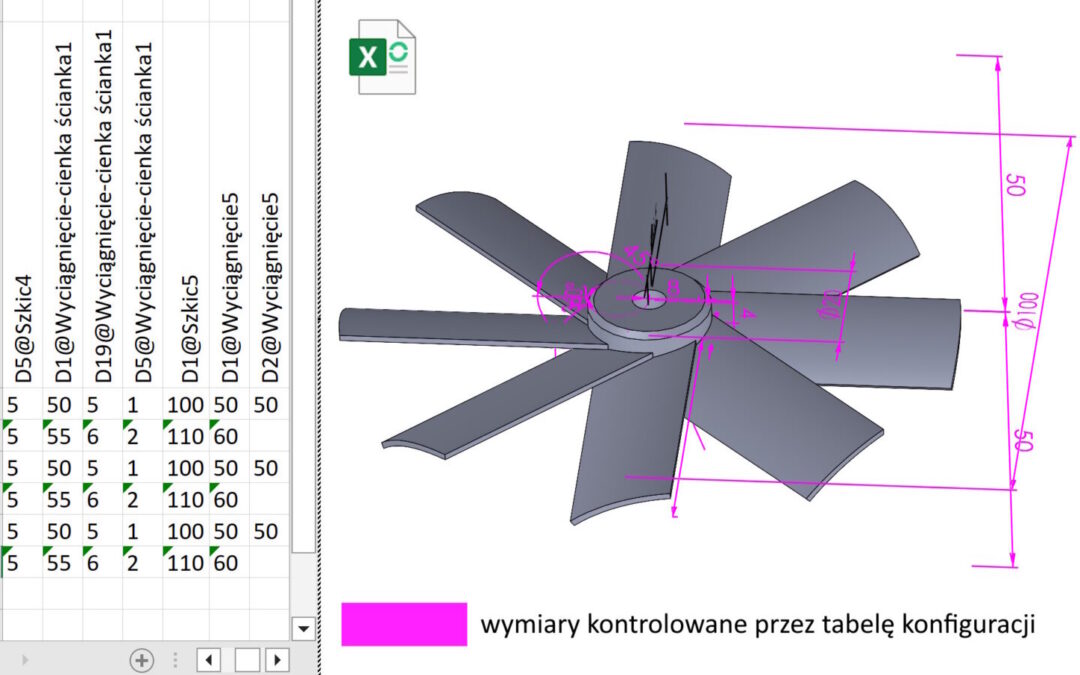1080x675 pixels.
Task: Click the horizontal scroll left arrow
Action: pyautogui.click(x=209, y=660)
